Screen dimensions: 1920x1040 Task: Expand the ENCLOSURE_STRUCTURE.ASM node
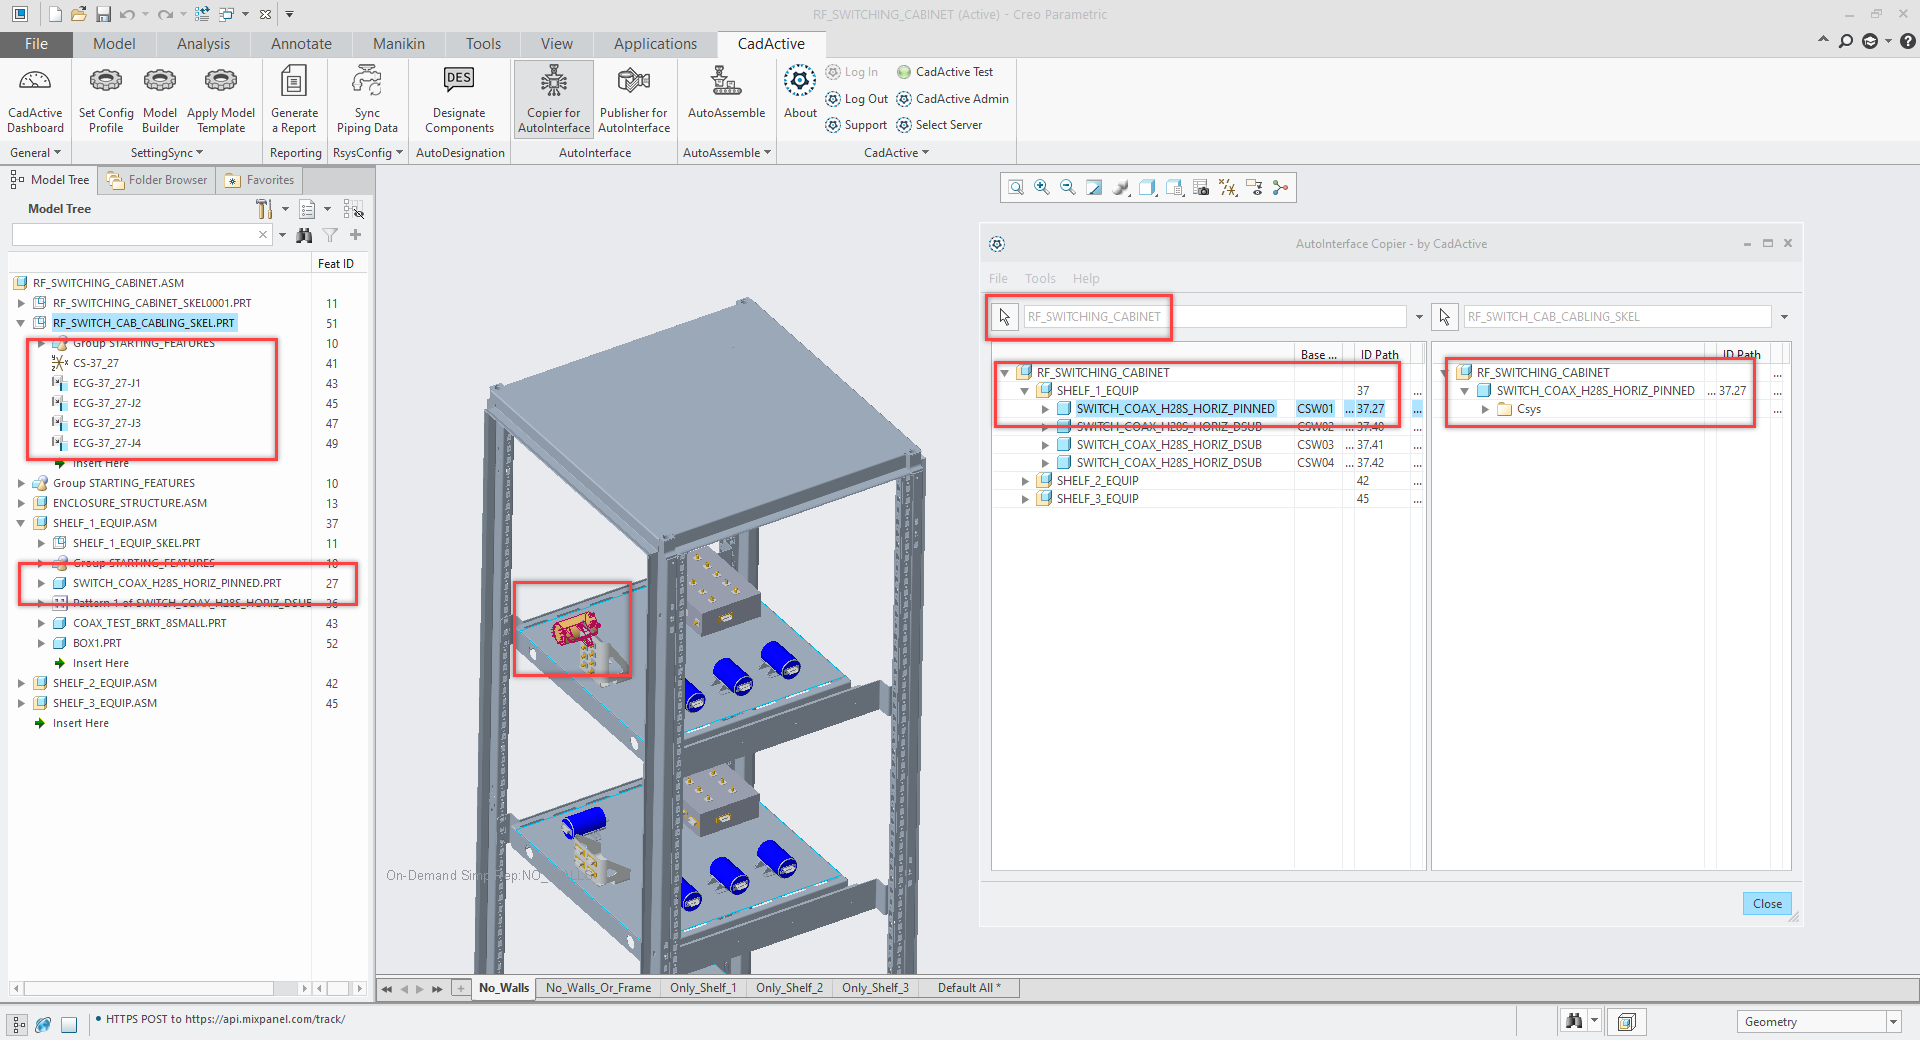click(21, 503)
